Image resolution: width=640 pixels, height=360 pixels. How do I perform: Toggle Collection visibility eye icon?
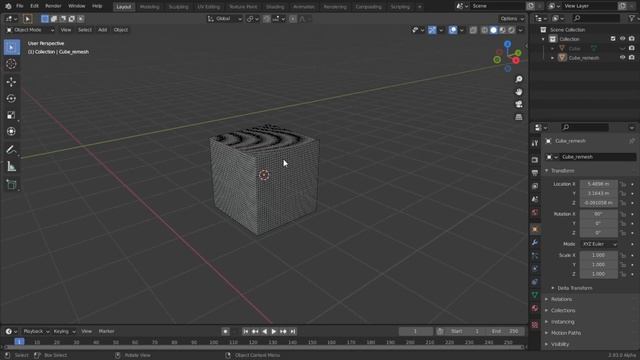click(x=622, y=39)
